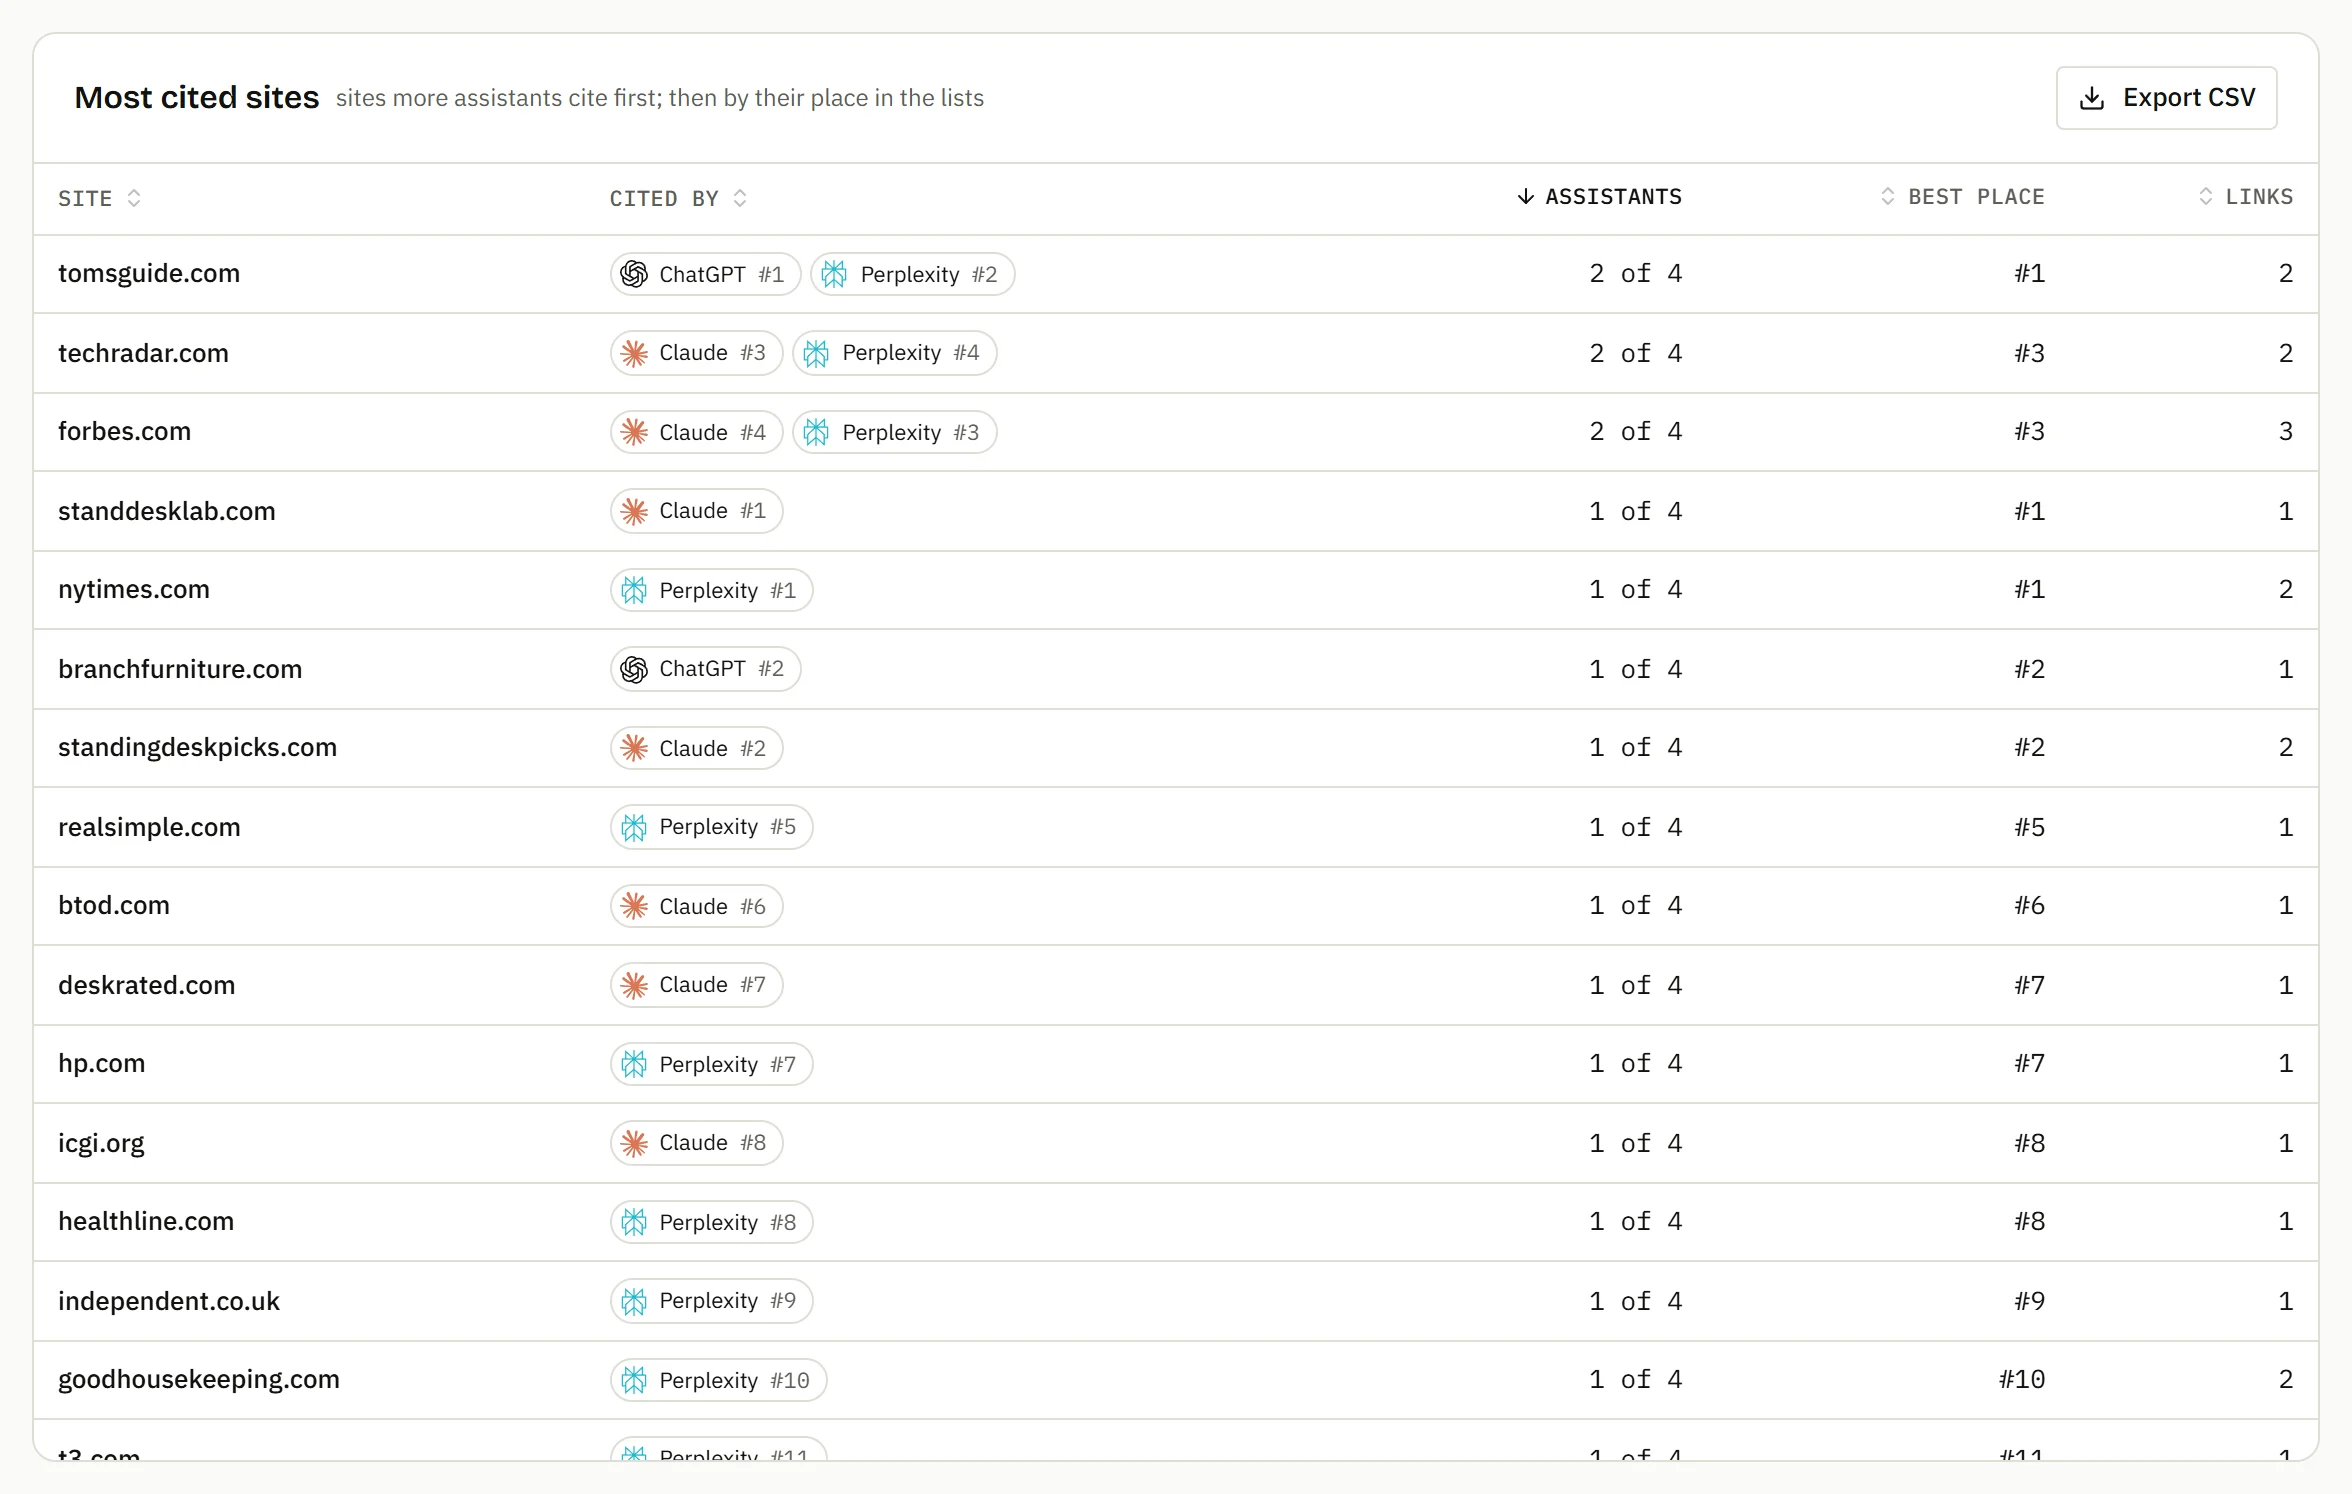Sort table by the SITE column header
This screenshot has width=2352, height=1494.
pos(99,198)
